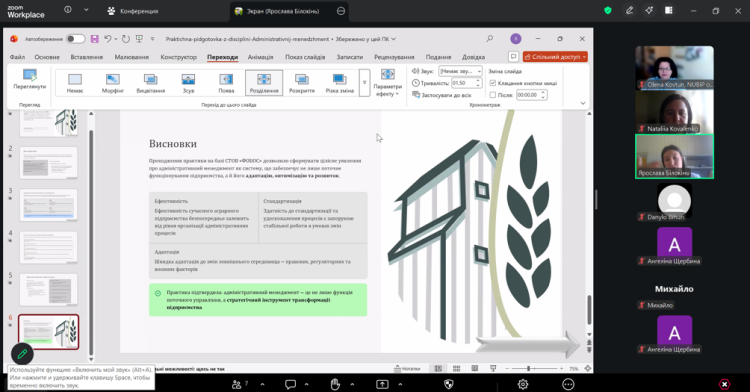This screenshot has height=392, width=750.
Task: Switch to the Основне tab
Action: 47,56
